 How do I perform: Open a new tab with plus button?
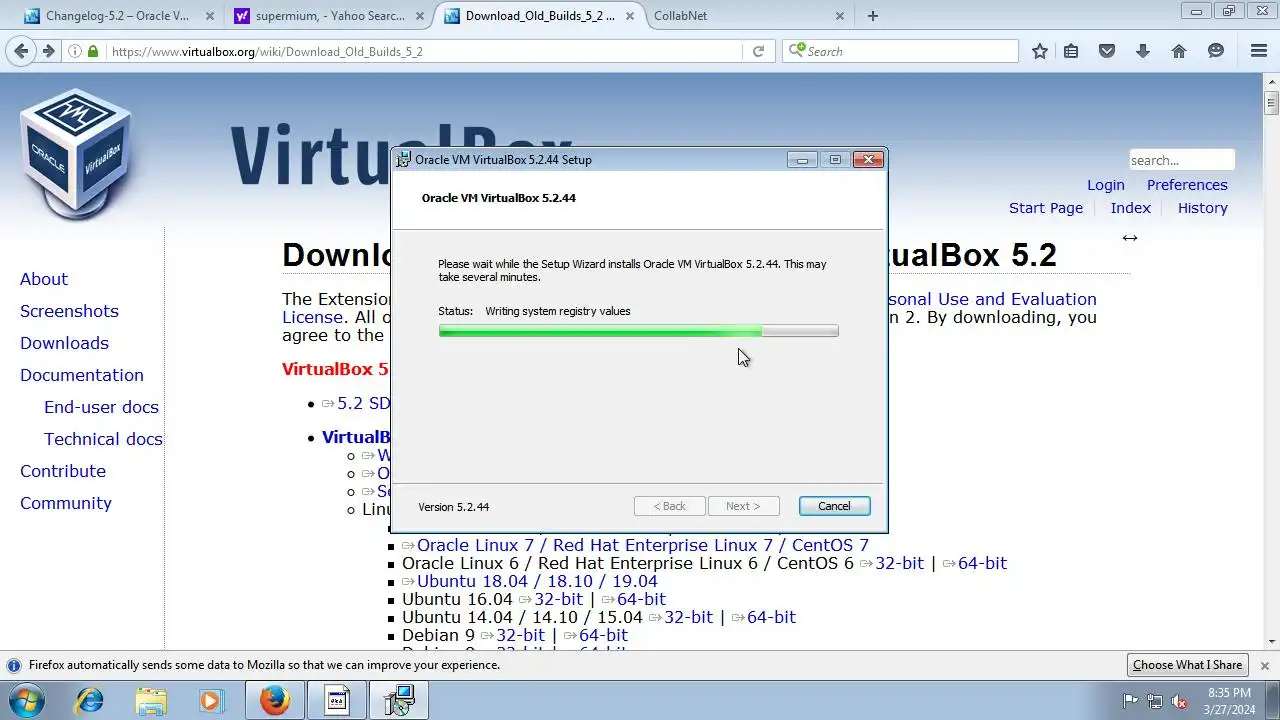873,16
